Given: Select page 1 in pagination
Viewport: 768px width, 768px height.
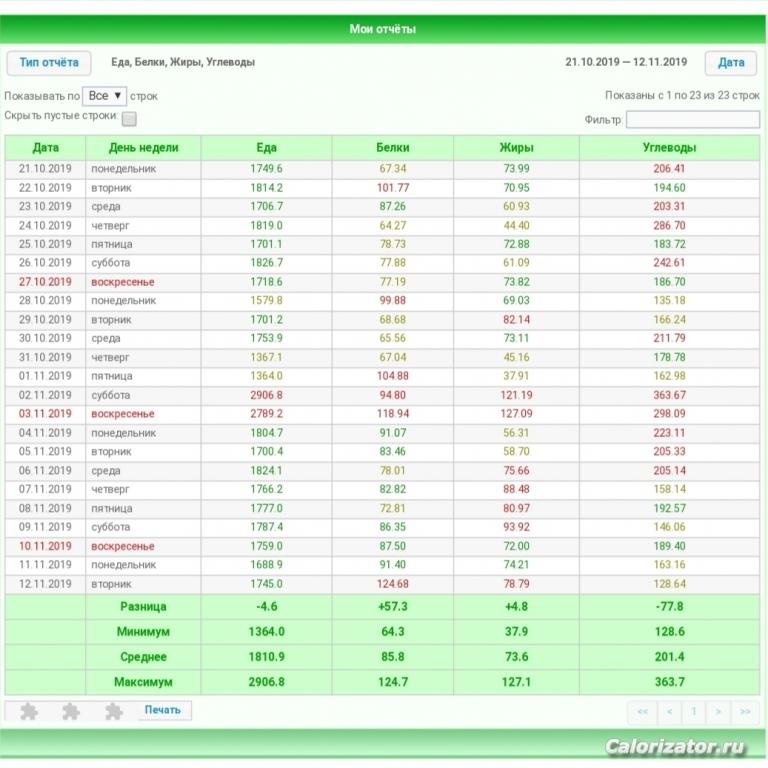Looking at the screenshot, I should pos(694,712).
